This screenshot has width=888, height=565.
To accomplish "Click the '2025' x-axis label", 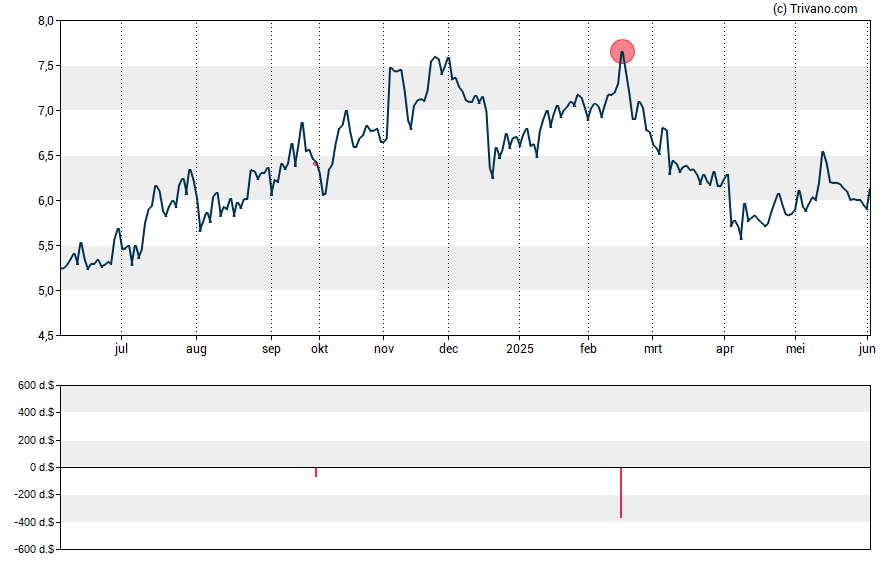I will (520, 349).
